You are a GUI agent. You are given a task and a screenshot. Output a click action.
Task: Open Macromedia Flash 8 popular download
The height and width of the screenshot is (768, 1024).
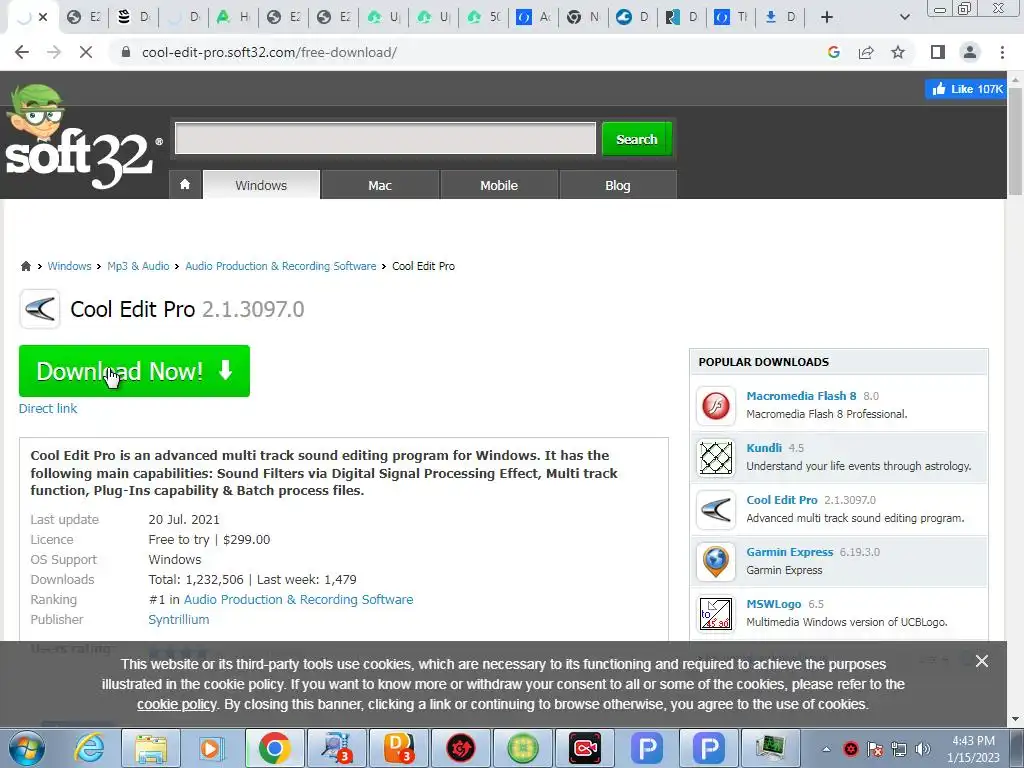801,396
